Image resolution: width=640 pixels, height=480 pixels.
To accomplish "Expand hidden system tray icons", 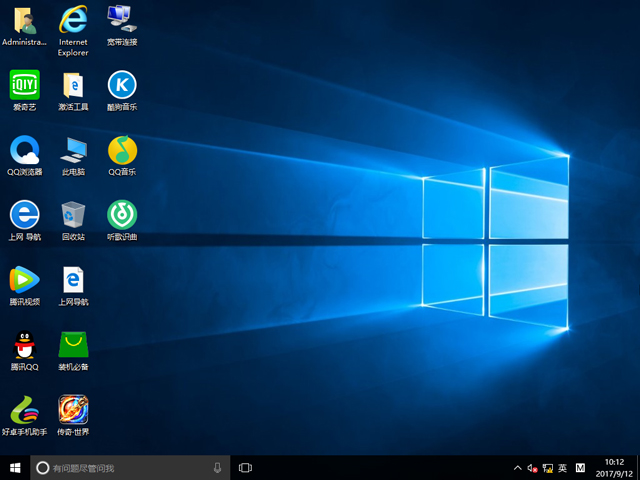I will 518,467.
